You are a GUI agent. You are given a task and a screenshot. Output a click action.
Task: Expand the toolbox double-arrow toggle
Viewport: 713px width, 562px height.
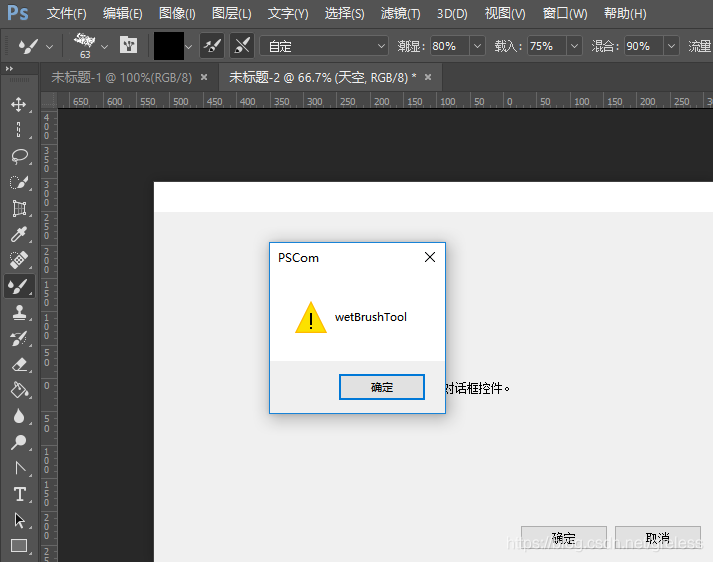tap(9, 69)
